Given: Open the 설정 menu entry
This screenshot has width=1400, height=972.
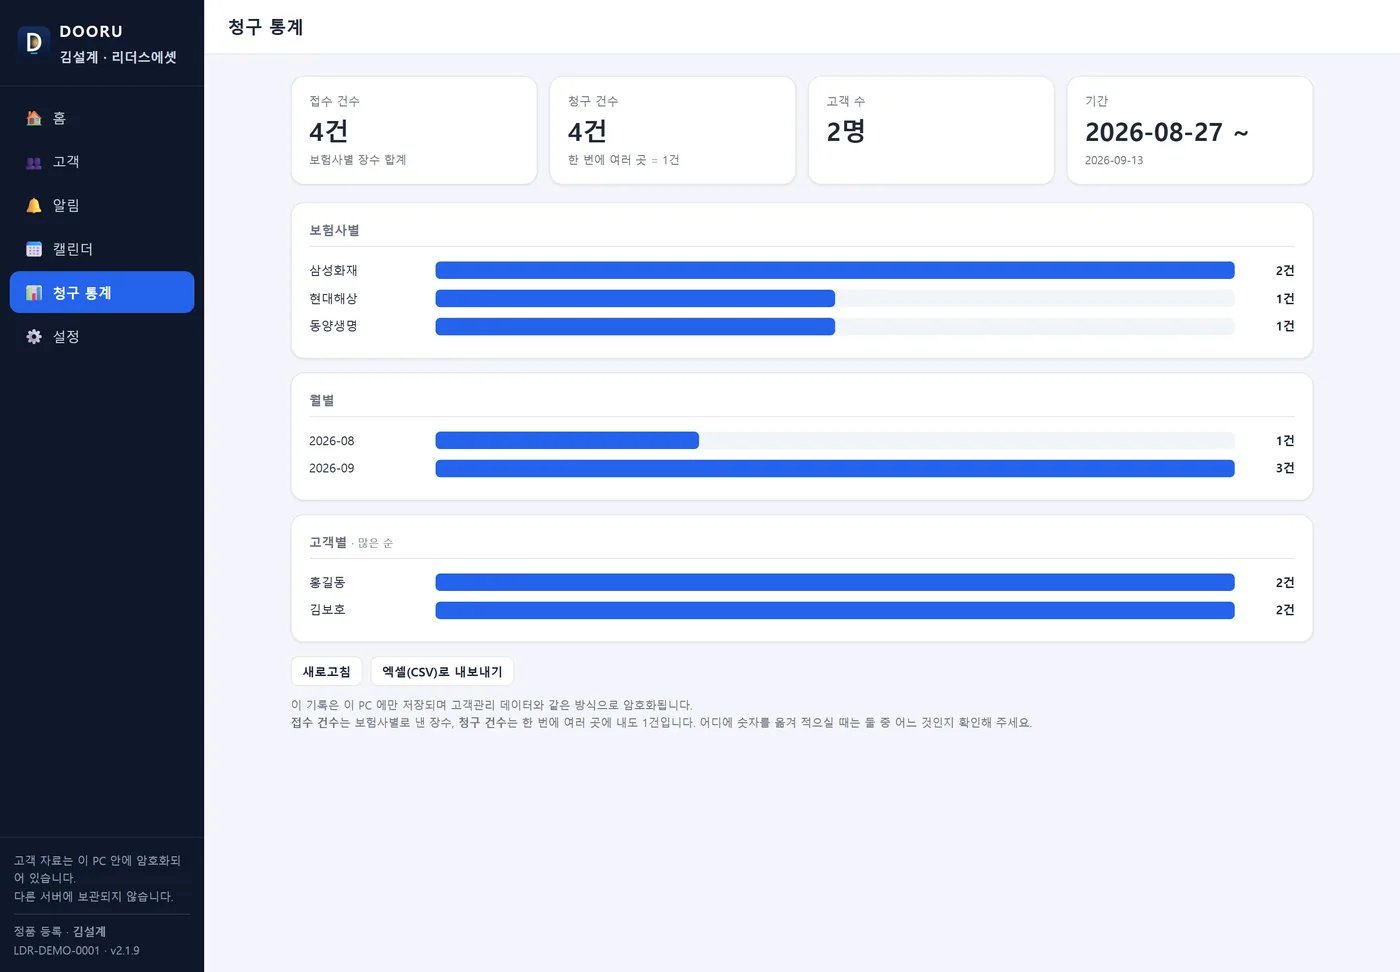Looking at the screenshot, I should tap(102, 337).
